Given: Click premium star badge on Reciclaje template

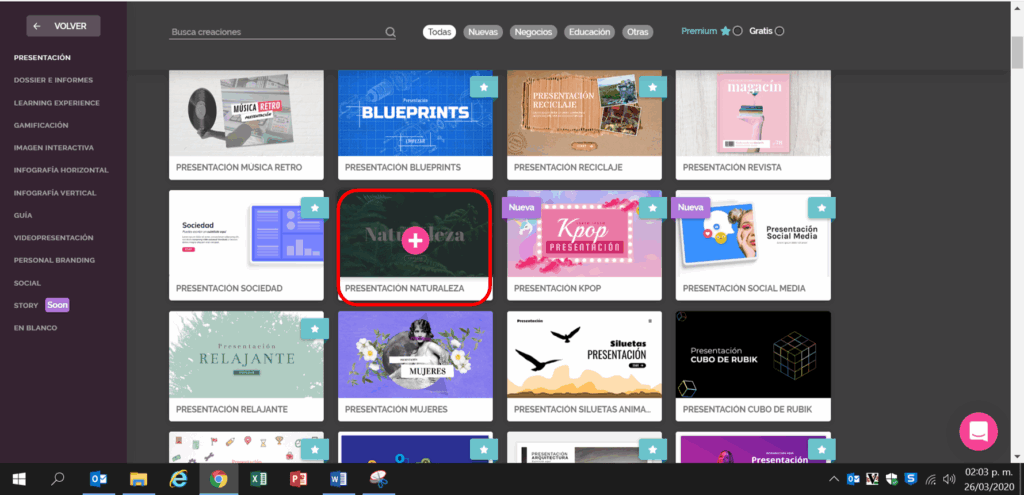Looking at the screenshot, I should pos(652,88).
